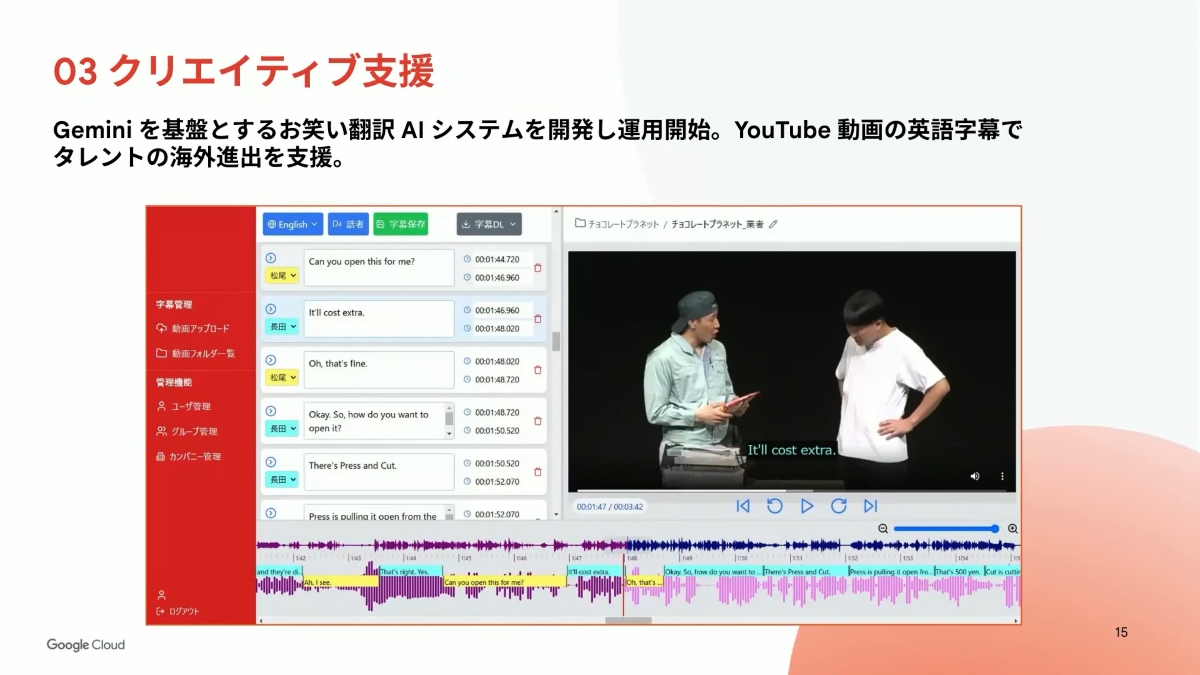Adjust the timeline zoom slider
The height and width of the screenshot is (675, 1200).
(x=946, y=528)
